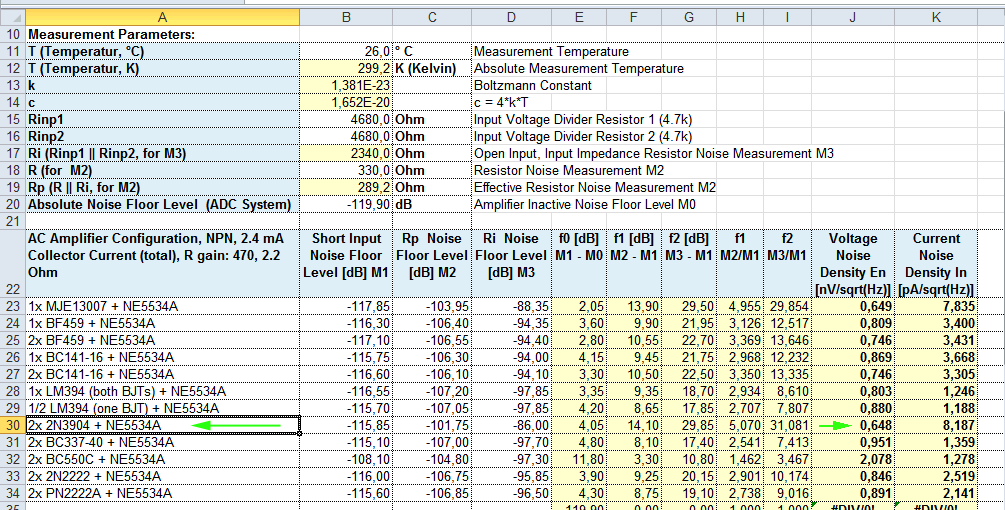Viewport: 1005px width, 510px height.
Task: Click row header 17
Action: (x=12, y=153)
